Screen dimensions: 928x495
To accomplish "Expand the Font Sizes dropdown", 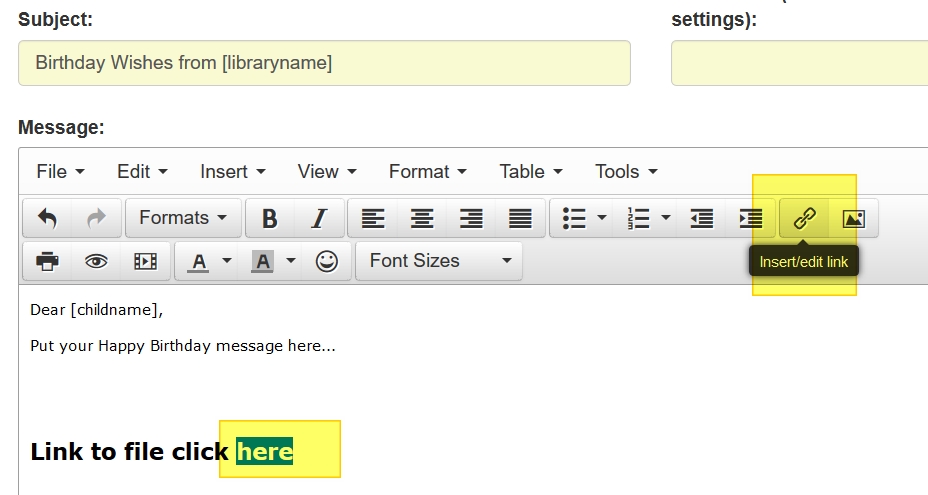I will (x=439, y=261).
